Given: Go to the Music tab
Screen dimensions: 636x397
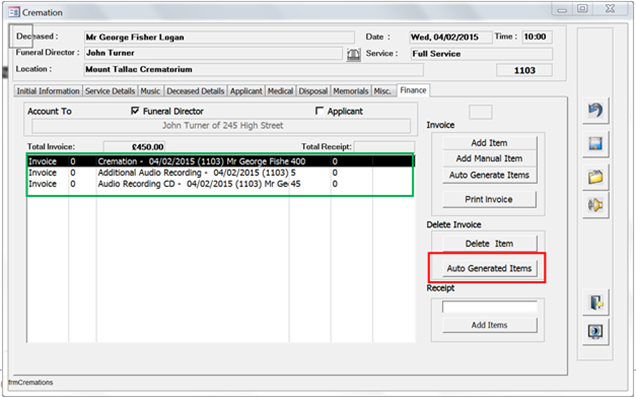Looking at the screenshot, I should [150, 91].
